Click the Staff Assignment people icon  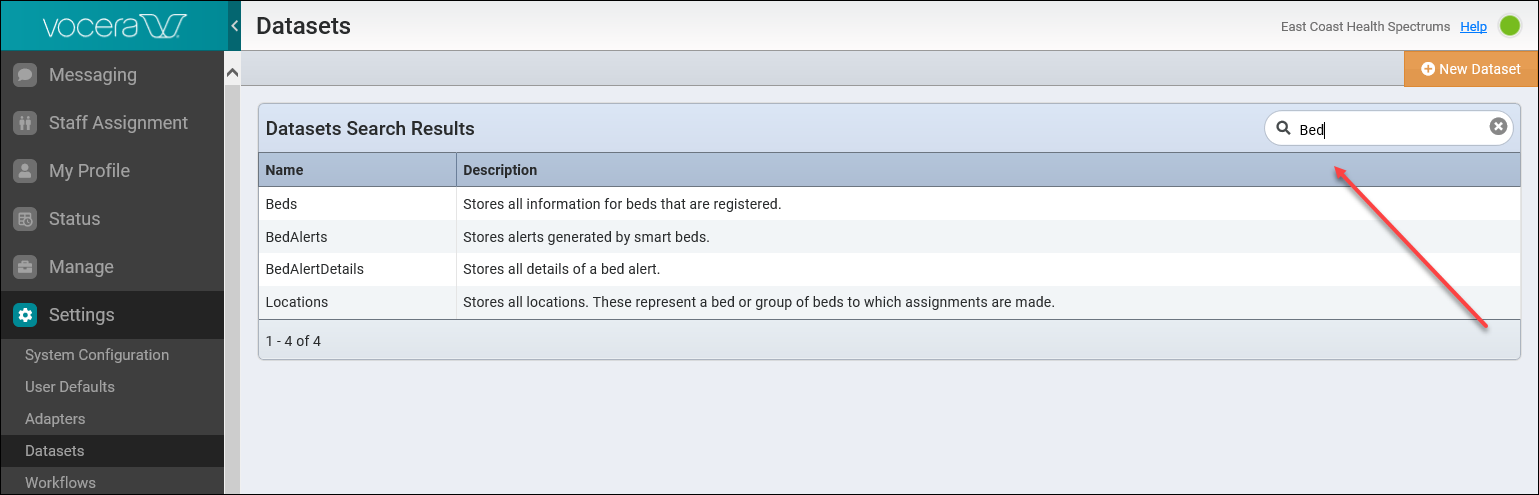click(x=25, y=123)
